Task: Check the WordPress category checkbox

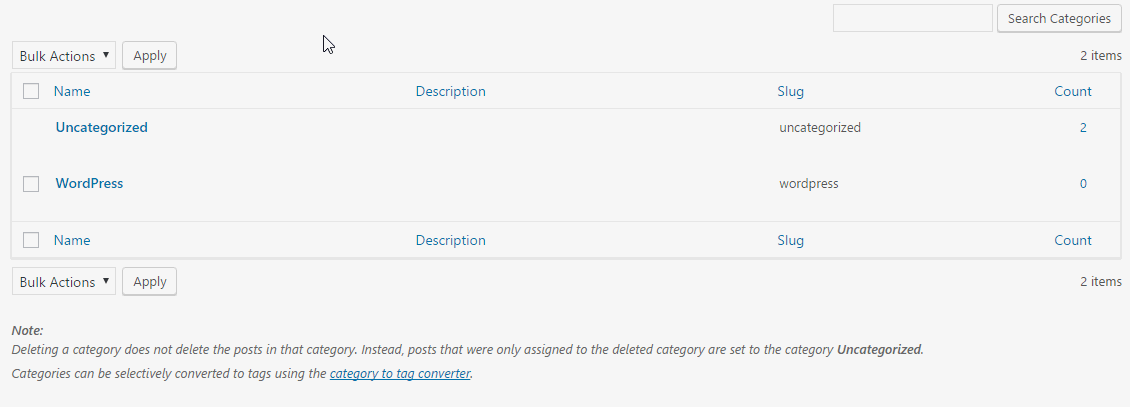Action: coord(31,184)
